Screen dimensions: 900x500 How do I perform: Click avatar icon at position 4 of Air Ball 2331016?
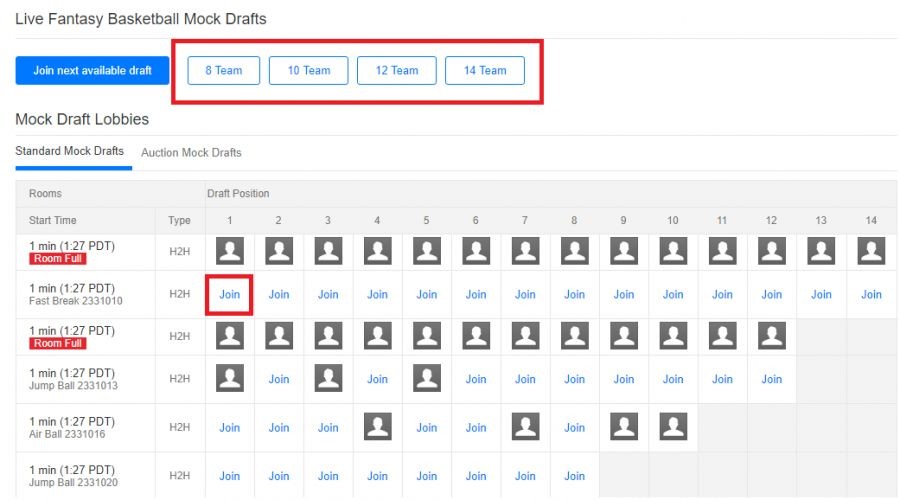coord(377,427)
